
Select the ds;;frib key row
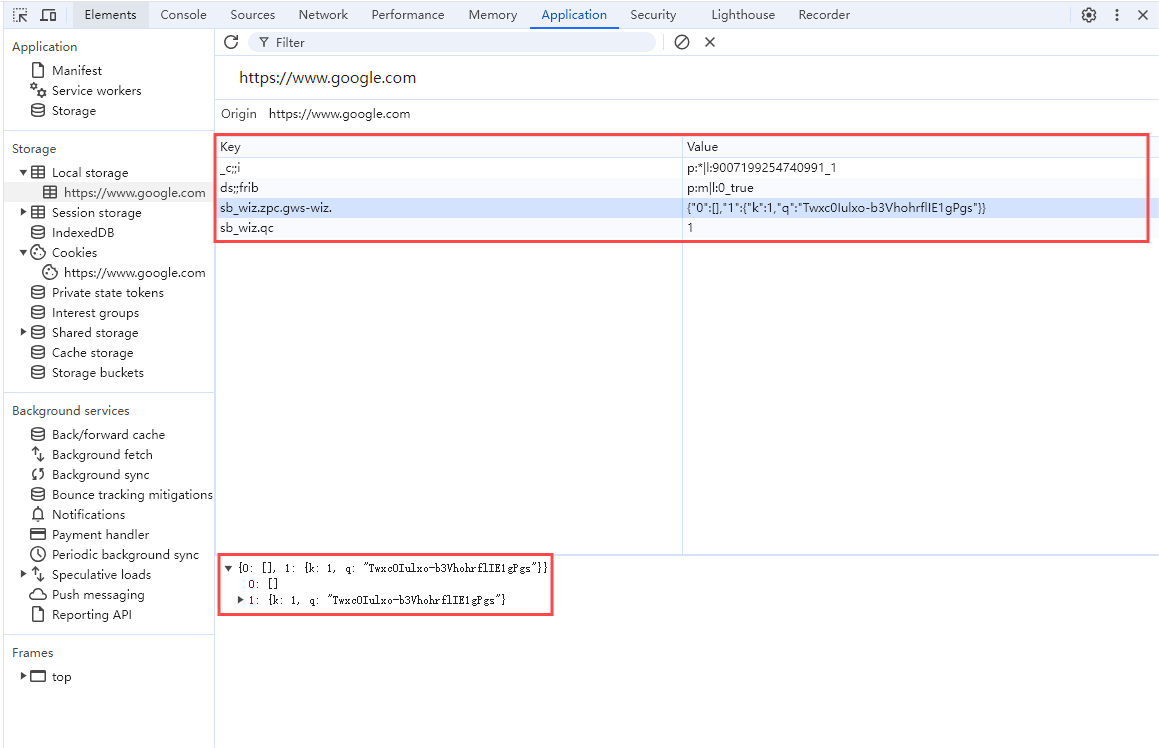[449, 188]
